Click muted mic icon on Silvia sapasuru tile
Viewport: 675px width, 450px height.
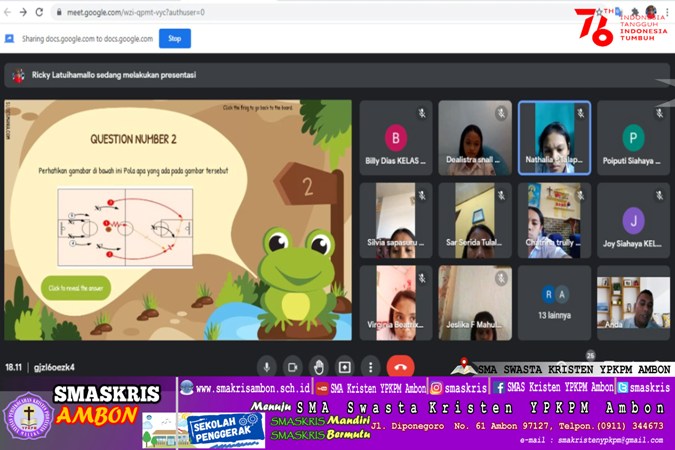point(422,196)
